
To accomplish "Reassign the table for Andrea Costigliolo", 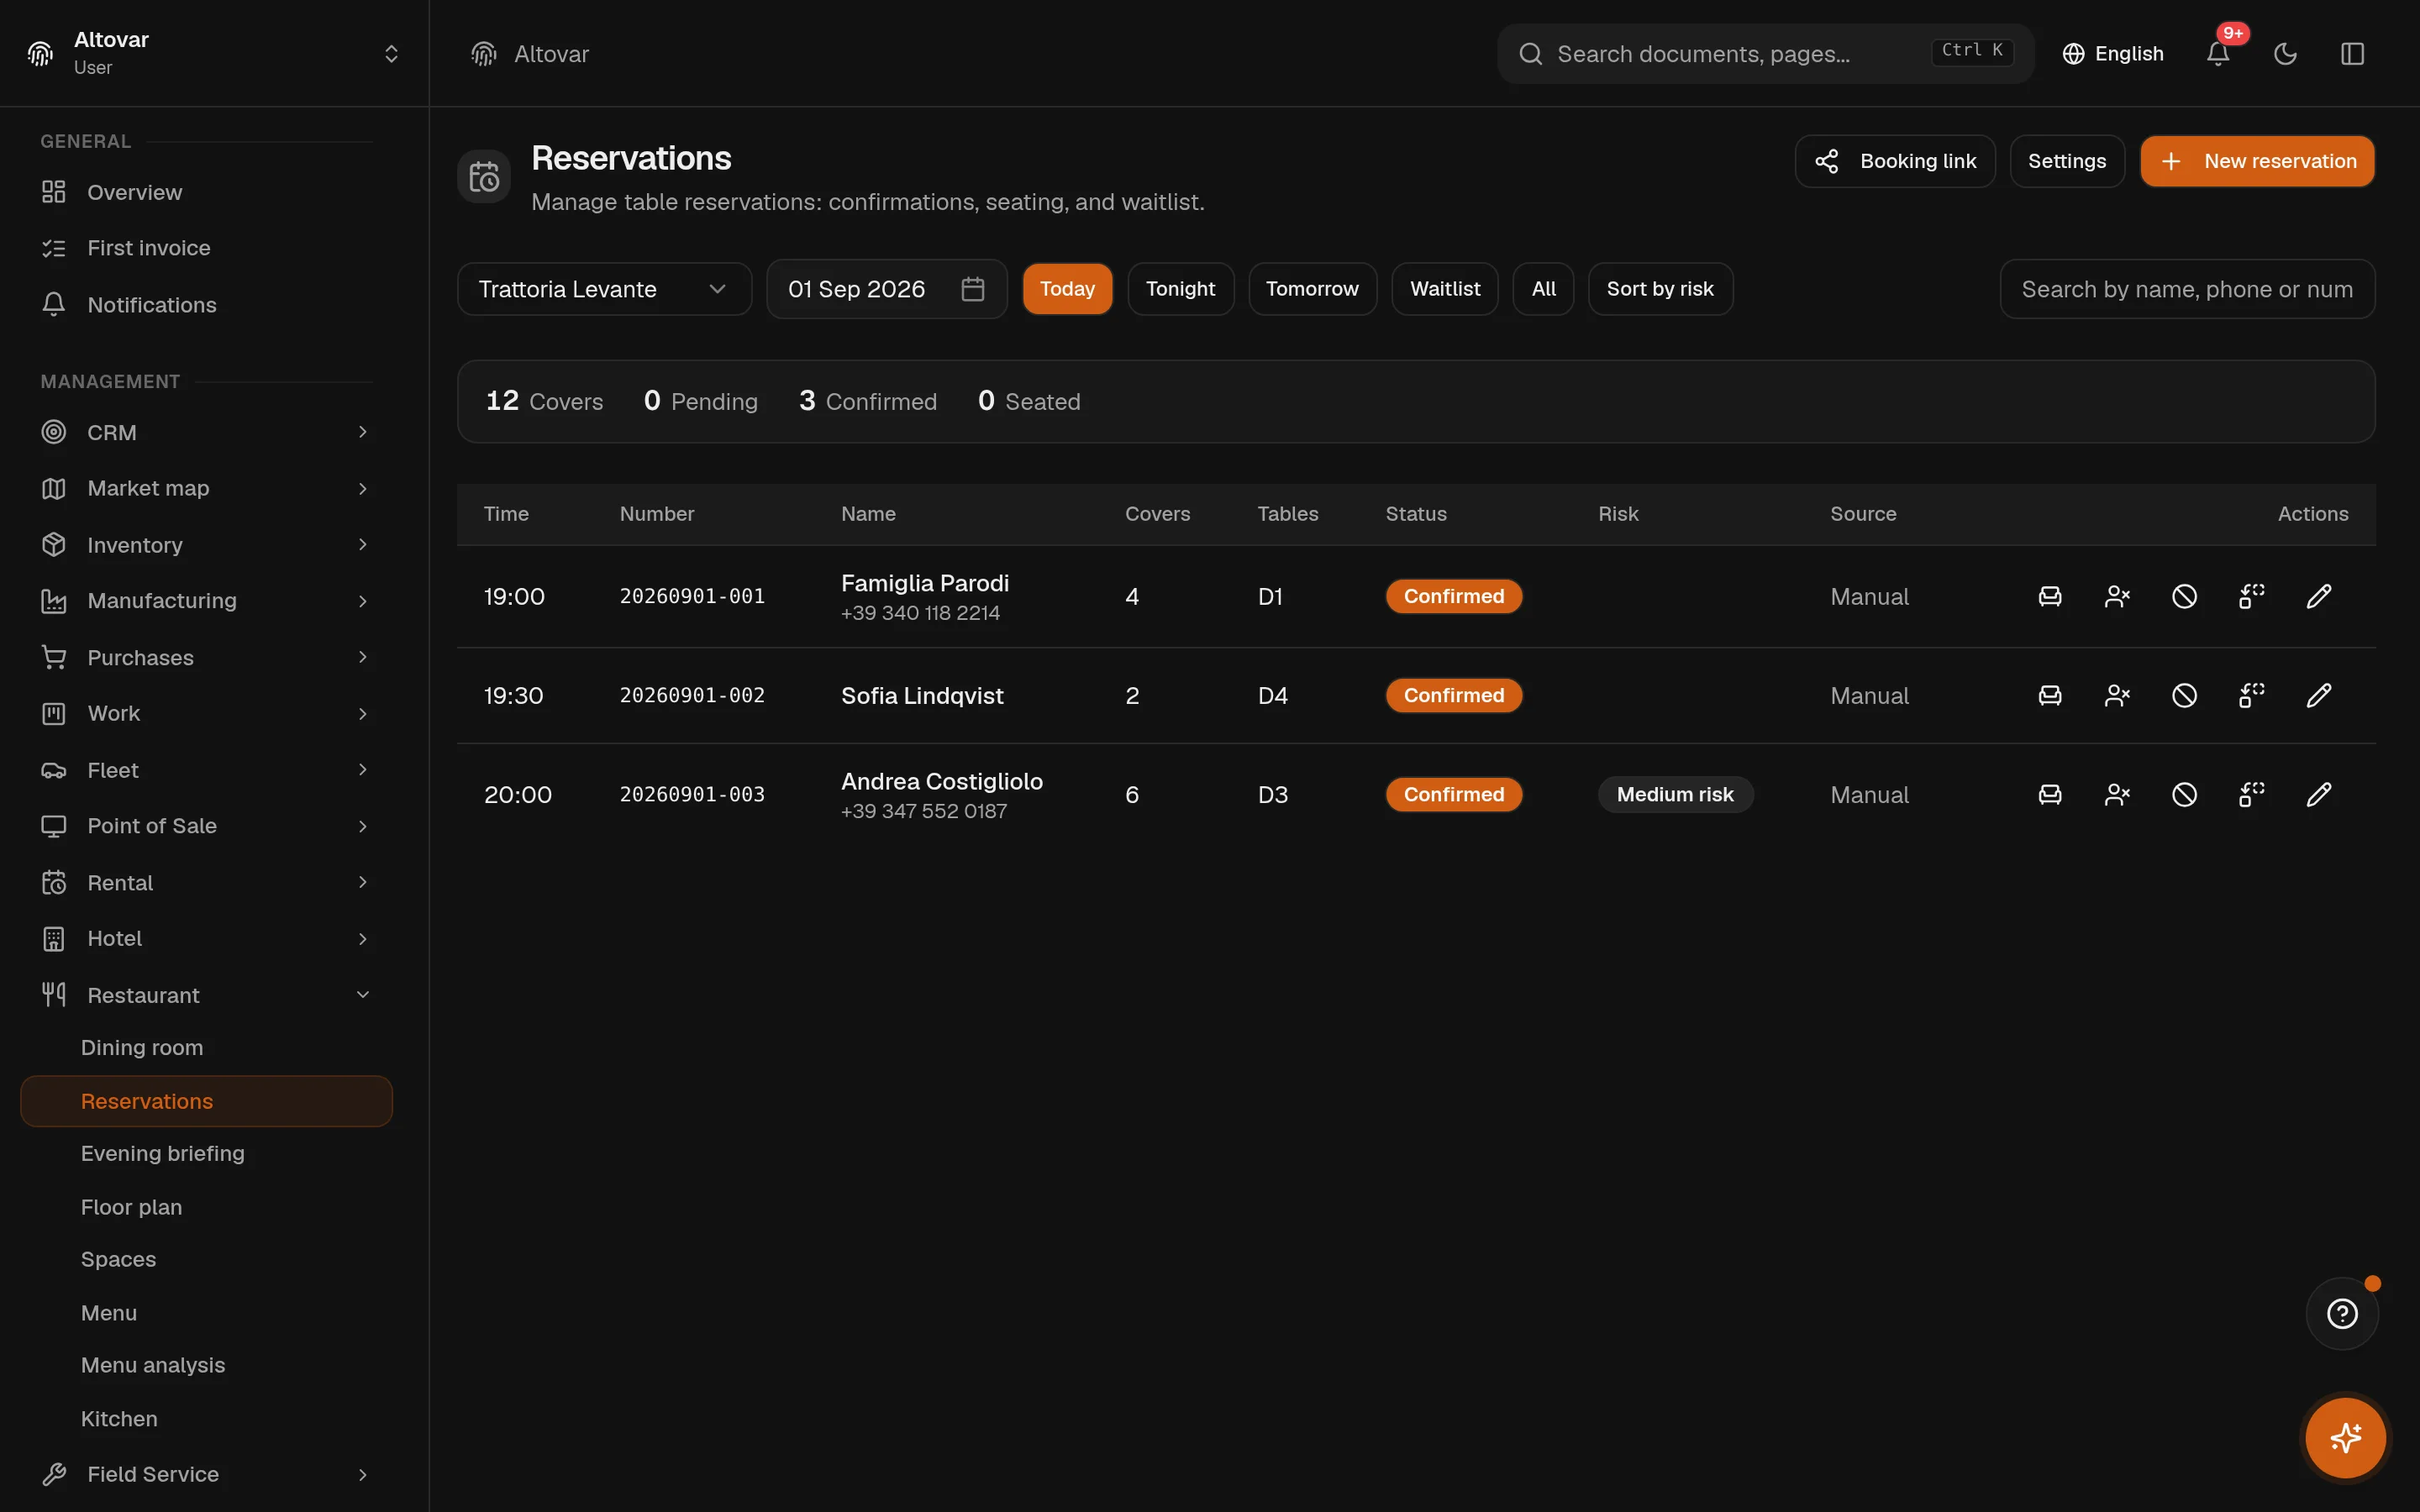I will pyautogui.click(x=2252, y=794).
